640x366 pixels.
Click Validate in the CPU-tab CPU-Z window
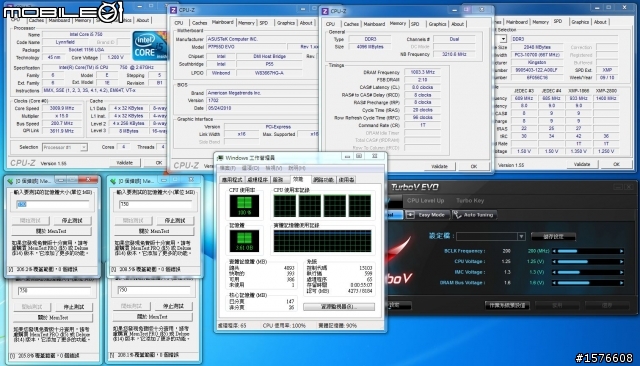[x=124, y=163]
